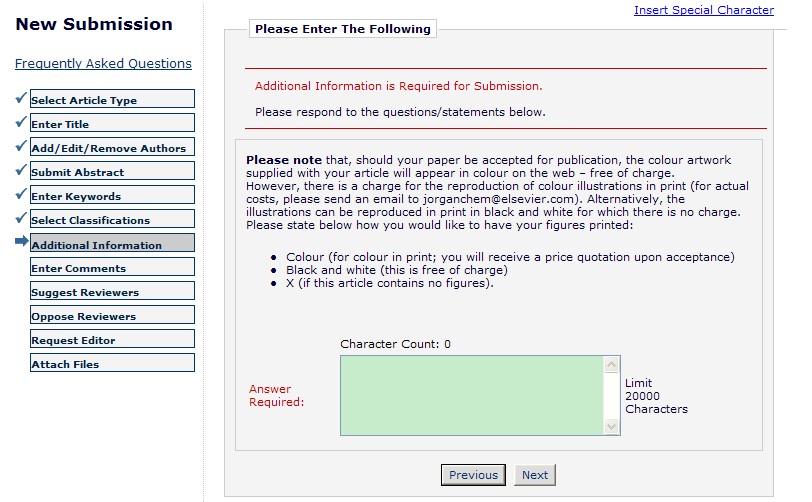Click the answer box scroll-up arrow
This screenshot has width=812, height=502.
(613, 365)
